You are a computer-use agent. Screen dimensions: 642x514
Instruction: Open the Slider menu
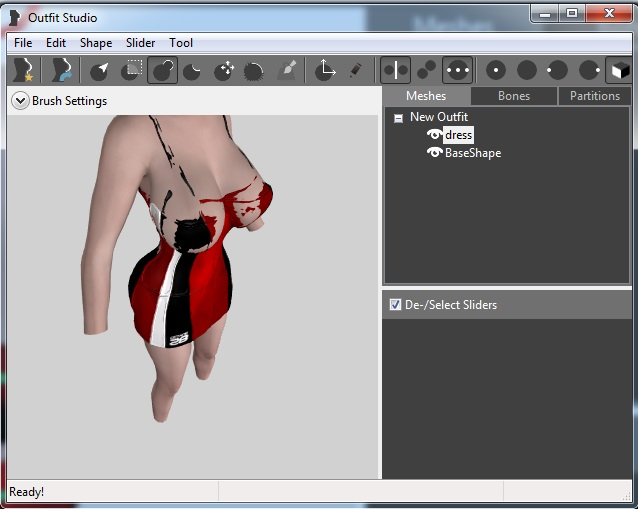140,43
